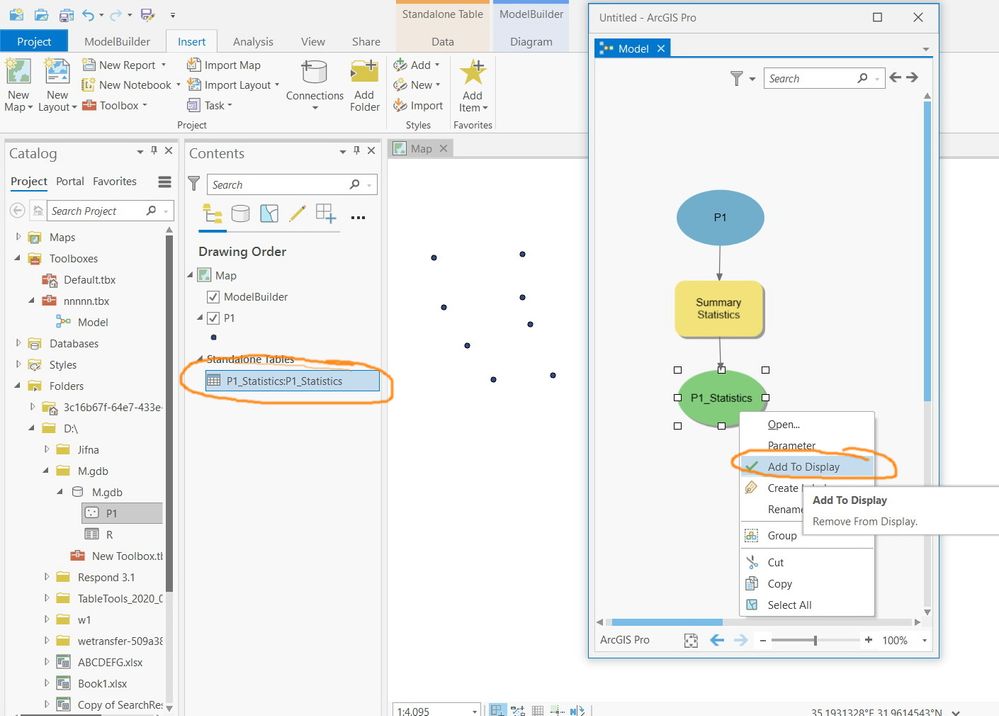Screen dimensions: 999x716
Task: Choose Group from context menu
Action: coord(807,536)
